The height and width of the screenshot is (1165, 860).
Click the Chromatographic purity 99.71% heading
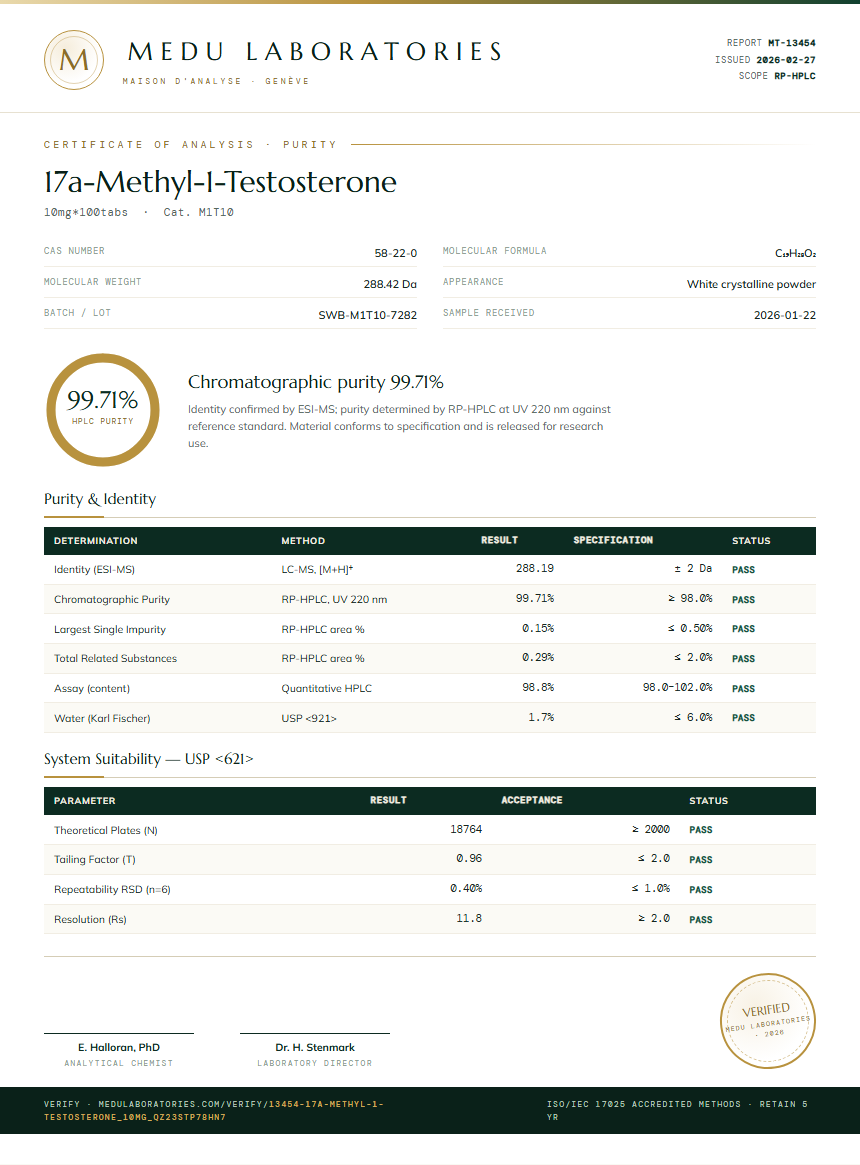point(315,382)
